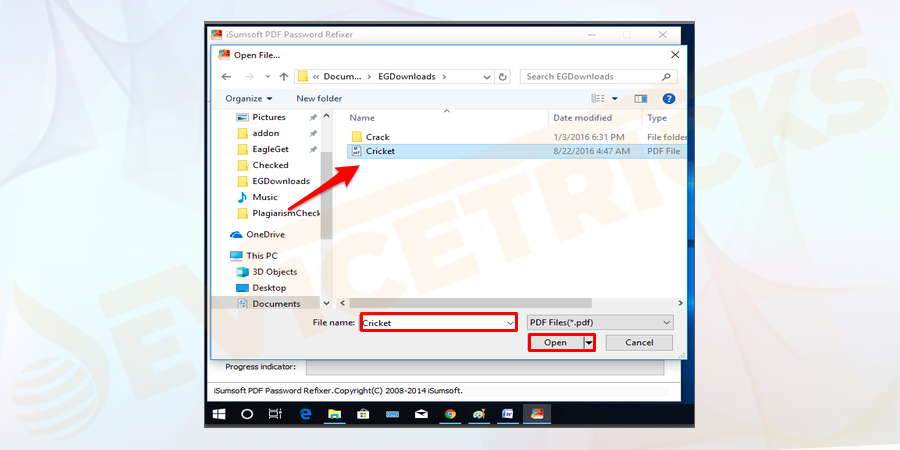Click the Back navigation arrow
This screenshot has height=450, width=900.
[x=226, y=76]
